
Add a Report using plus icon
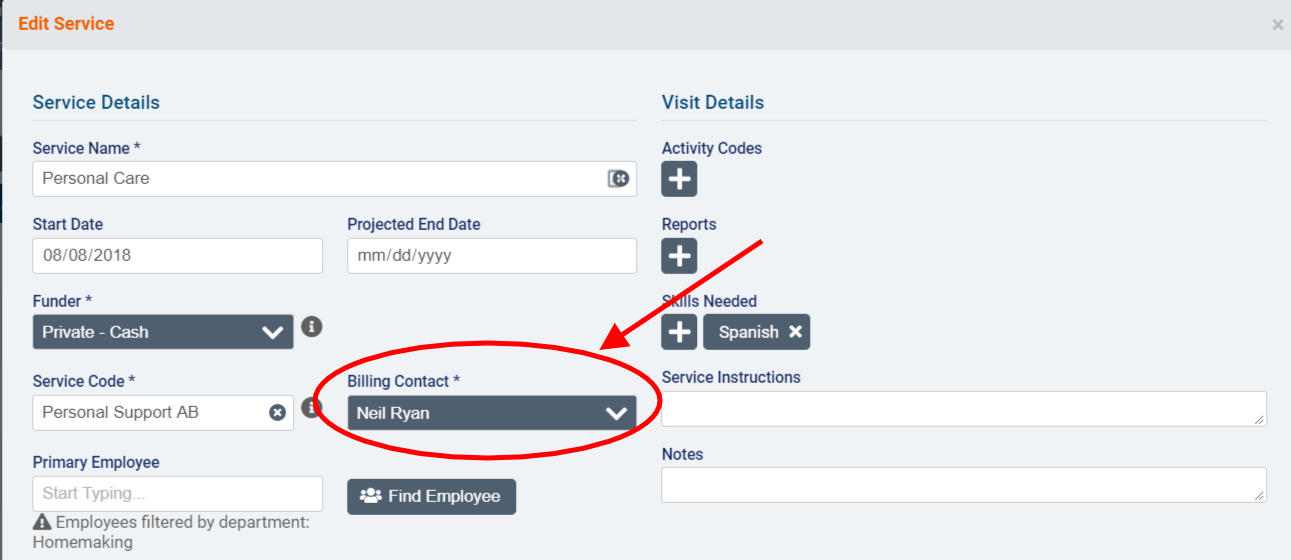coord(679,256)
